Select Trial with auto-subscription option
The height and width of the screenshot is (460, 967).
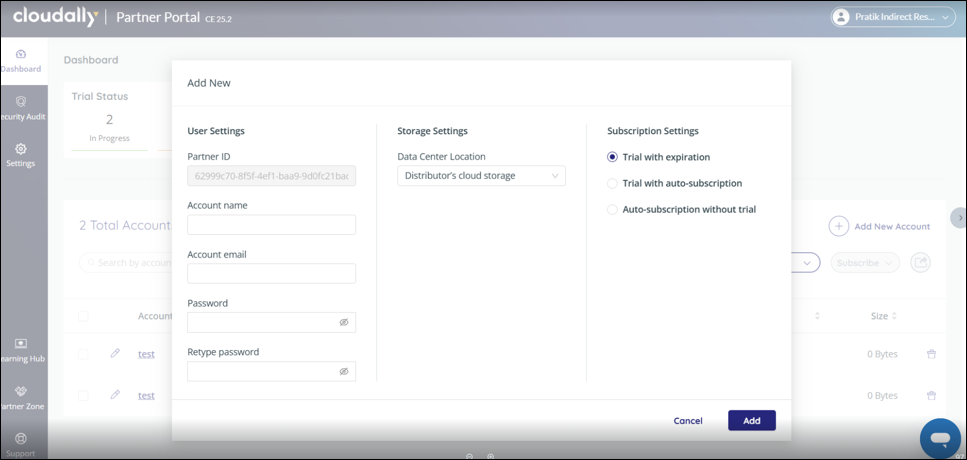click(x=612, y=183)
